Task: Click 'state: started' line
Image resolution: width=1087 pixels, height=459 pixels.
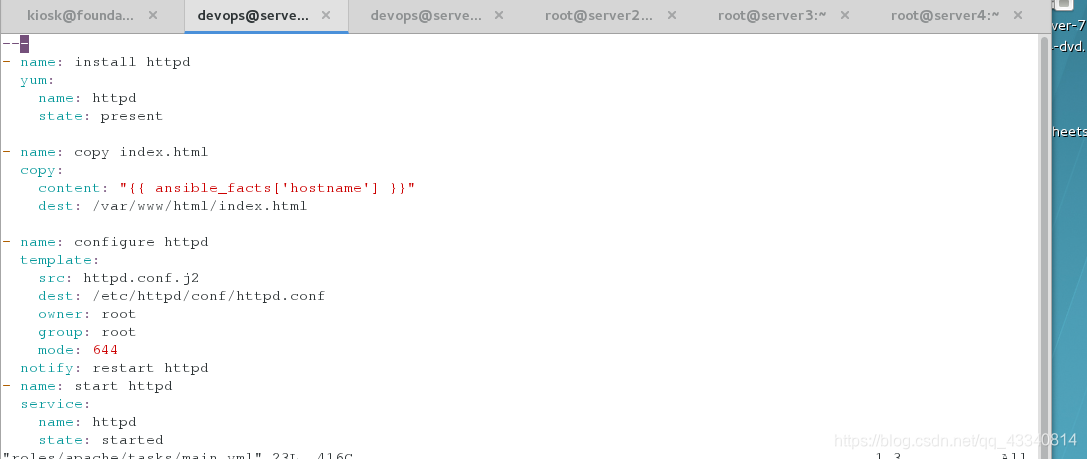Action: point(101,440)
